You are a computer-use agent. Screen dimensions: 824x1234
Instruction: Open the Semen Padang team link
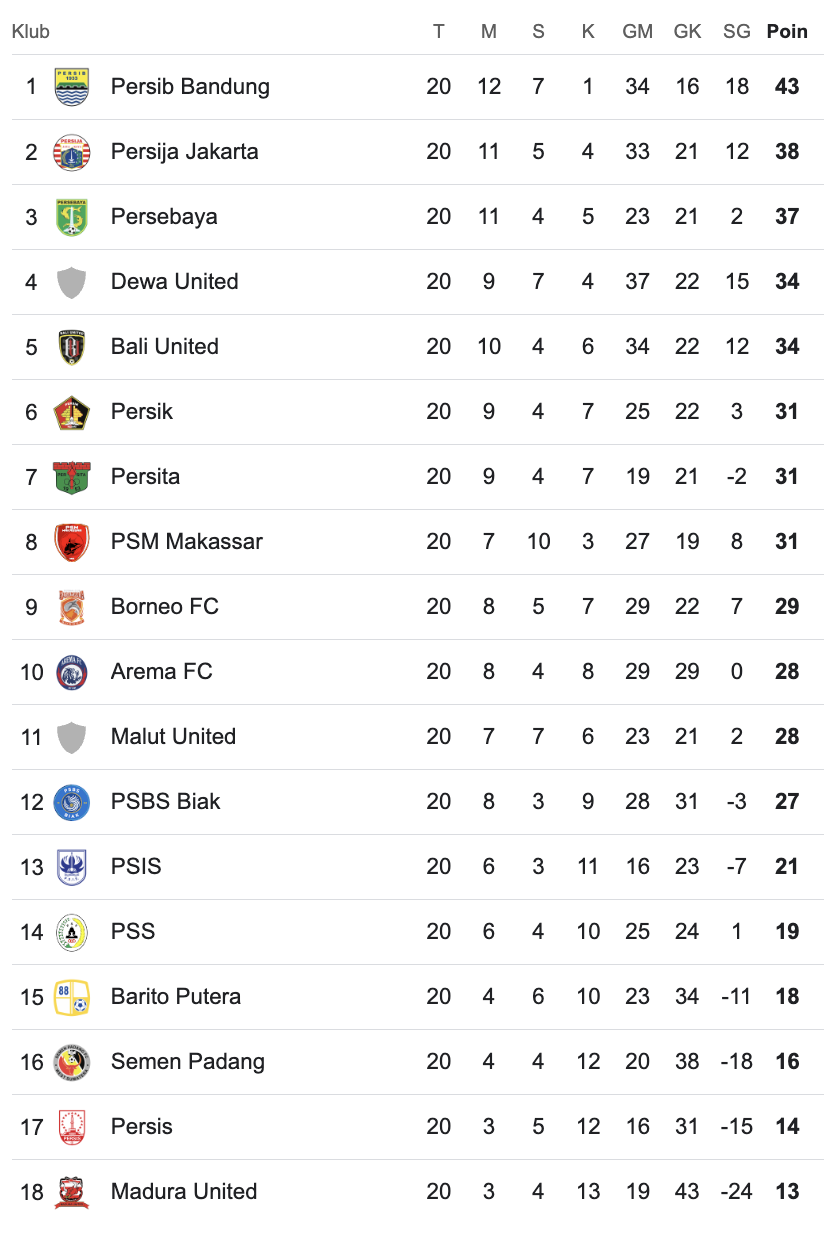pyautogui.click(x=188, y=1061)
